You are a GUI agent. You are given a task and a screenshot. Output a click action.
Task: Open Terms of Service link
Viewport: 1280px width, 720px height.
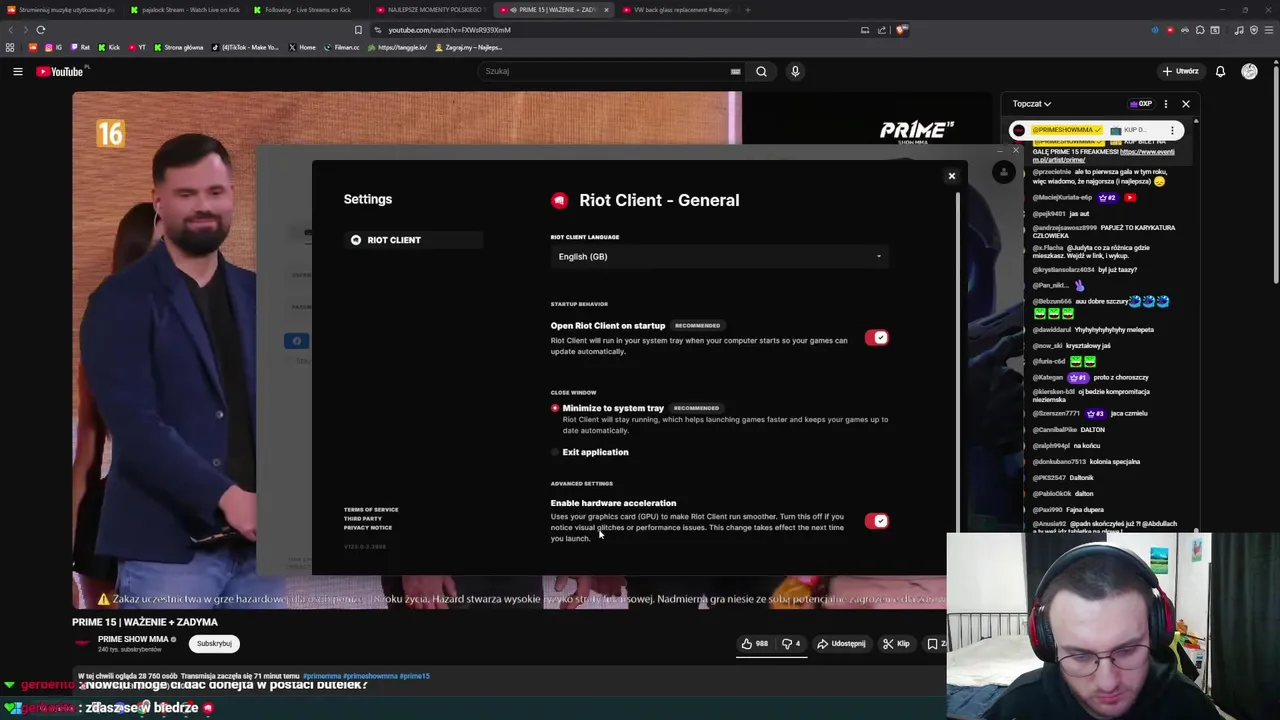(371, 510)
